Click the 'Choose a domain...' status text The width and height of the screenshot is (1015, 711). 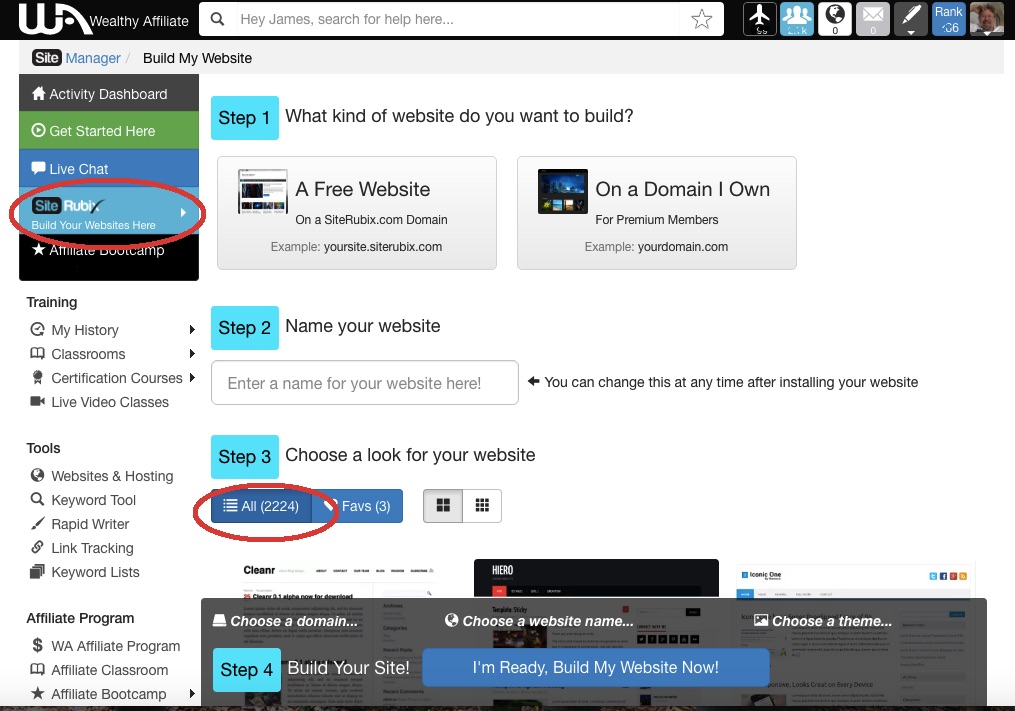[x=294, y=621]
